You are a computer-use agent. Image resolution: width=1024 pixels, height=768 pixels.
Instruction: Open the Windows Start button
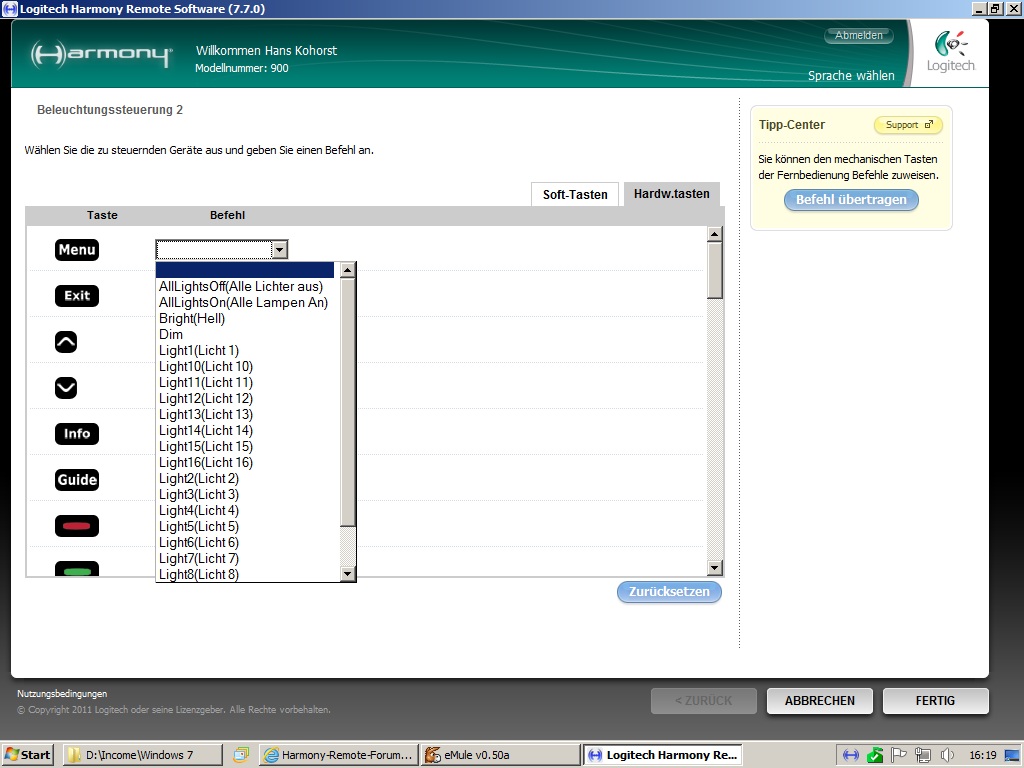(x=27, y=755)
